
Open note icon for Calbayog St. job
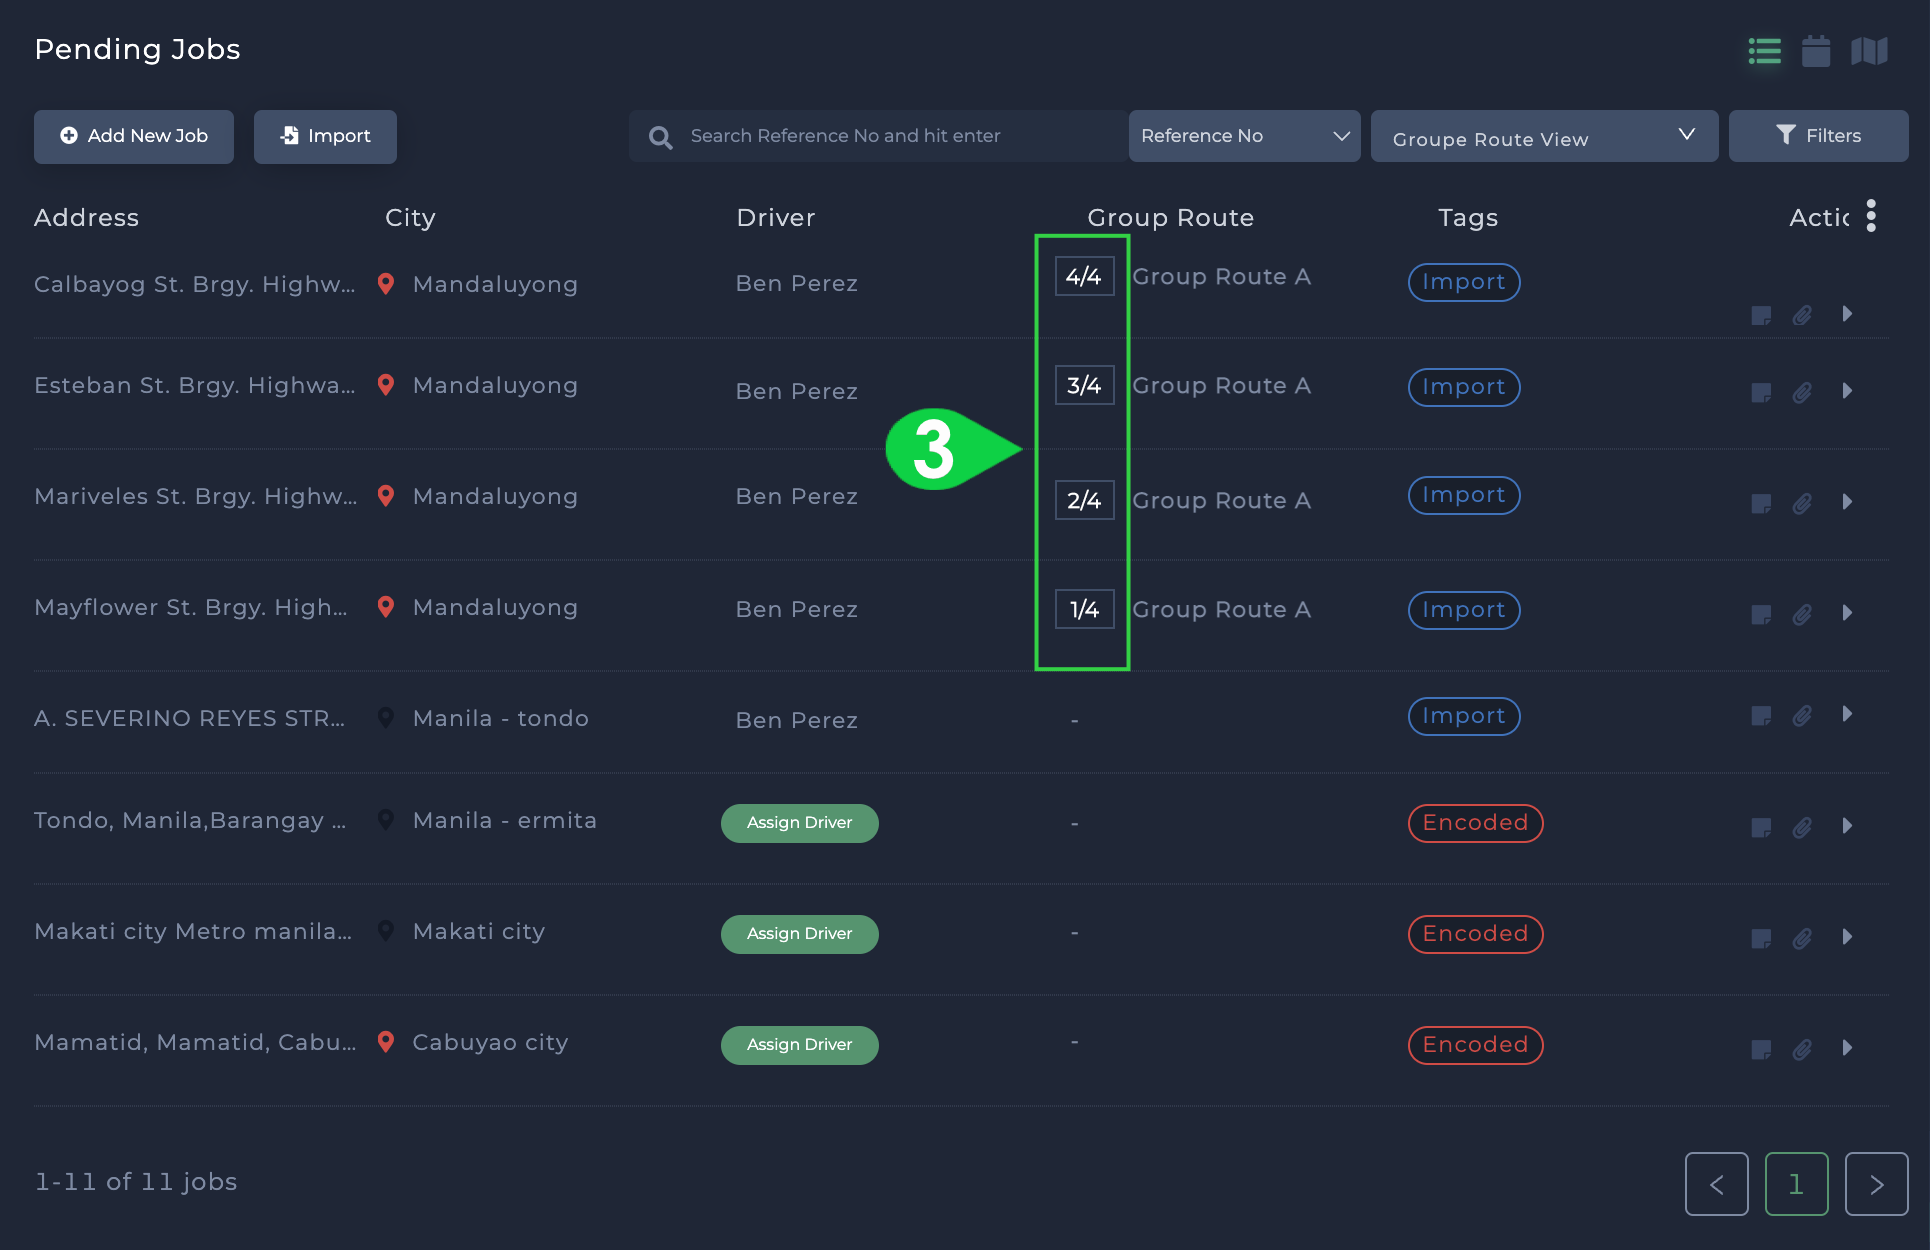pyautogui.click(x=1761, y=316)
